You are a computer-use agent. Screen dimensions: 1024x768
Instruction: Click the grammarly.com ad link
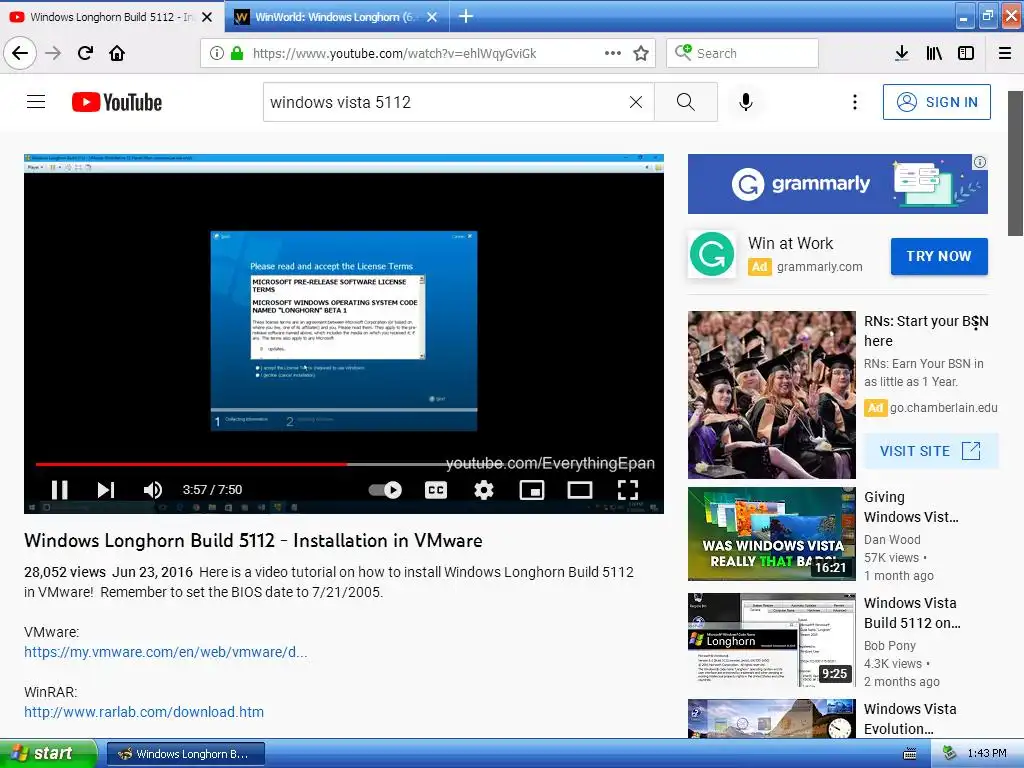click(819, 266)
